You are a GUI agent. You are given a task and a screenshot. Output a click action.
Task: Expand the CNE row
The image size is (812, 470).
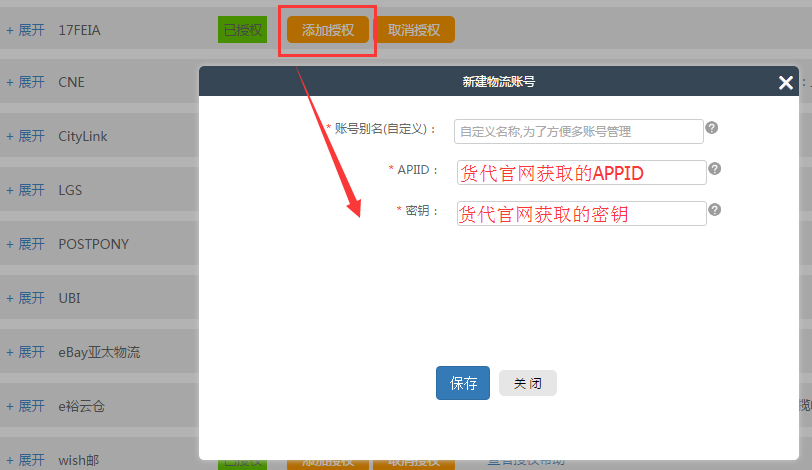25,82
